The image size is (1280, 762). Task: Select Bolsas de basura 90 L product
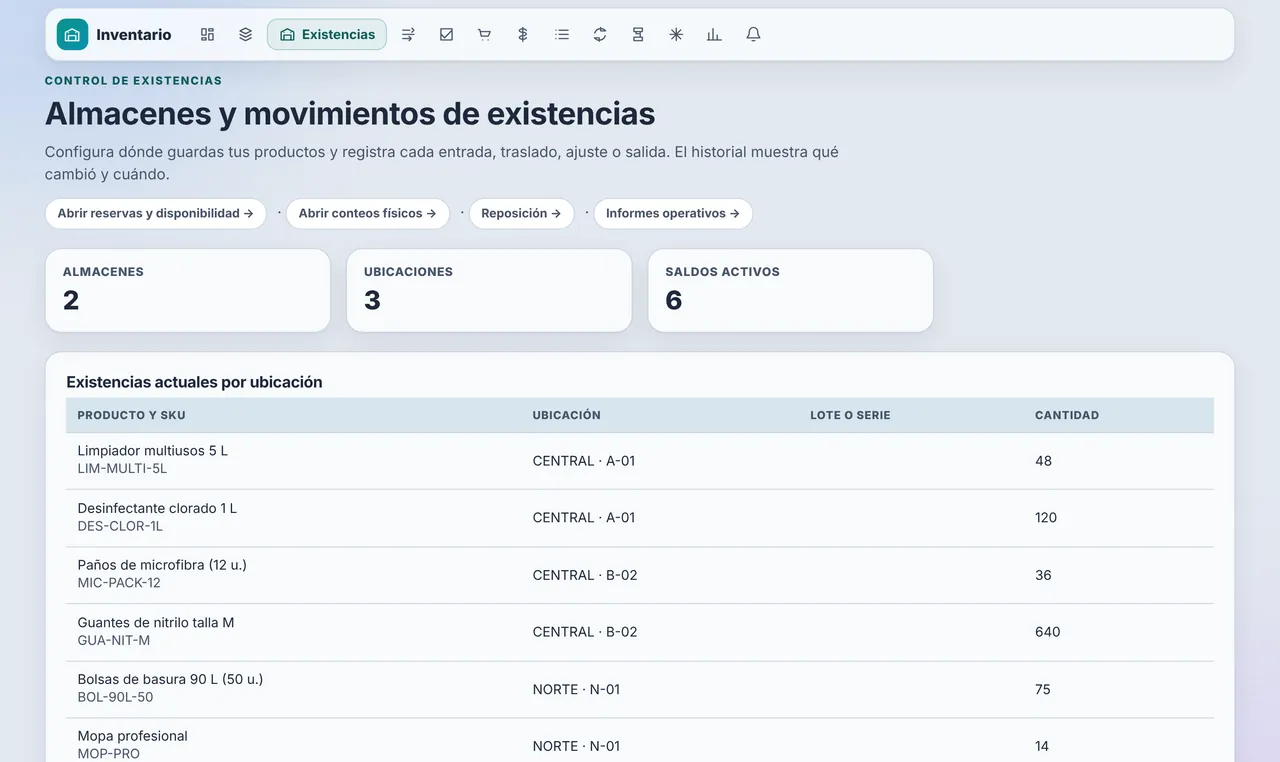tap(170, 679)
